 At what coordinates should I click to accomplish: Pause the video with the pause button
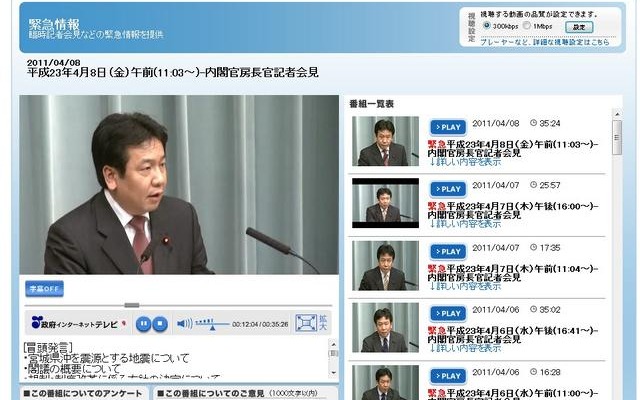(143, 324)
